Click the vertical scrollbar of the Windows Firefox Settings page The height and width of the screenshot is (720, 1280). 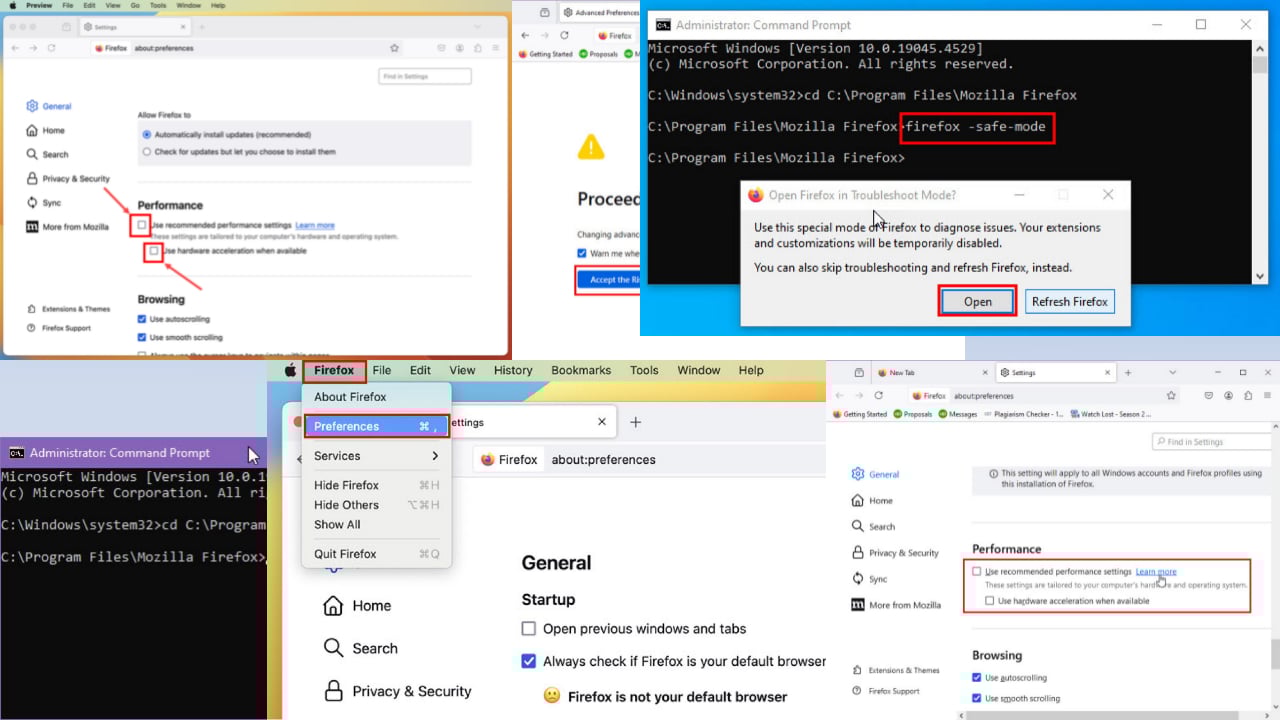pyautogui.click(x=1274, y=655)
